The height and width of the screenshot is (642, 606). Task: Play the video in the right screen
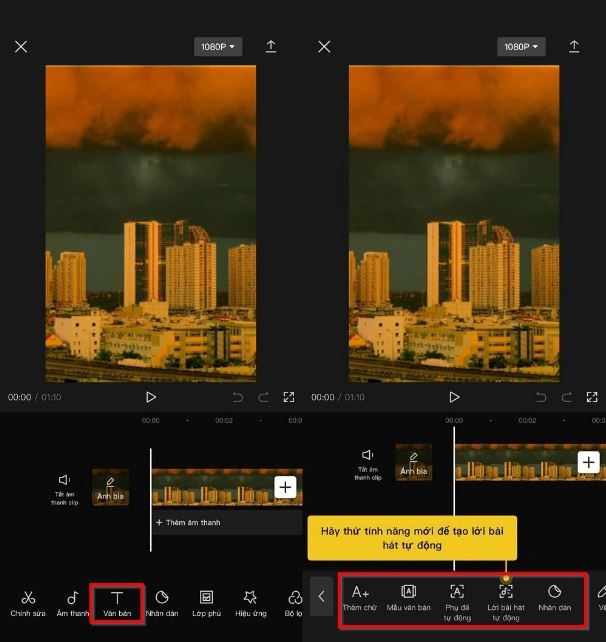click(x=454, y=397)
